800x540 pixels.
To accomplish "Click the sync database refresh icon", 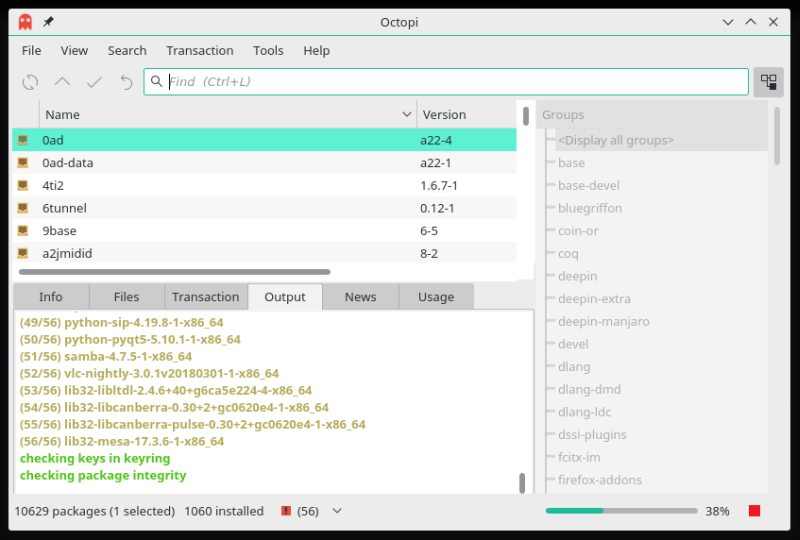I will (30, 82).
